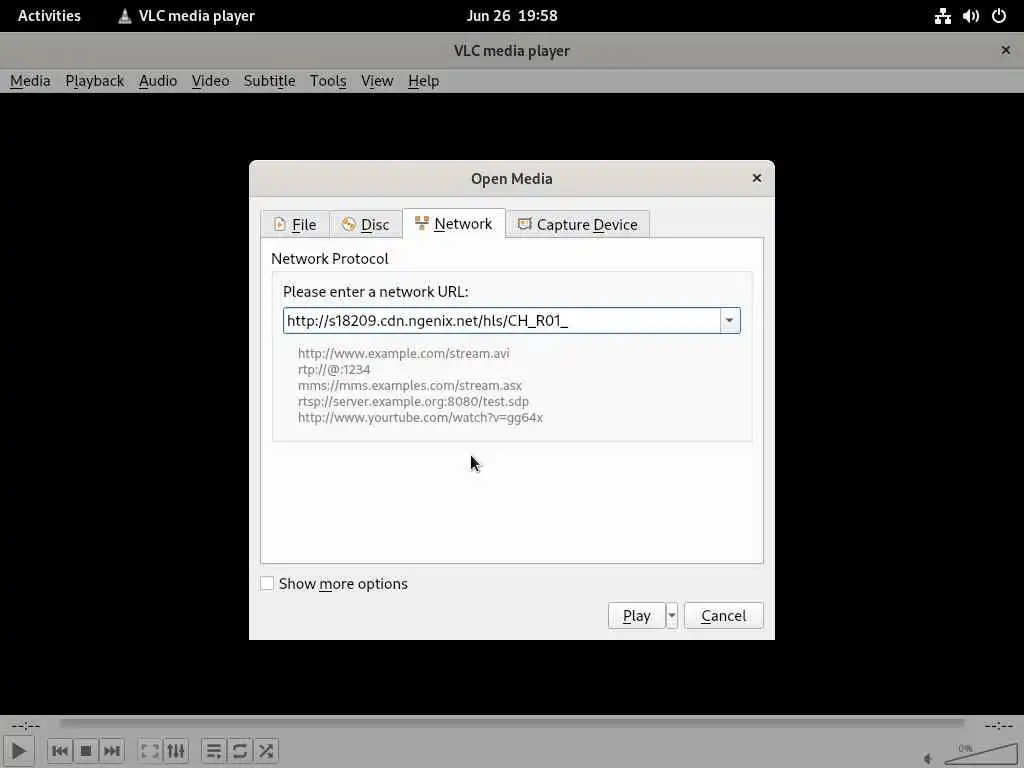This screenshot has height=768, width=1024.
Task: Click the VLC media player app menu
Action: [186, 16]
